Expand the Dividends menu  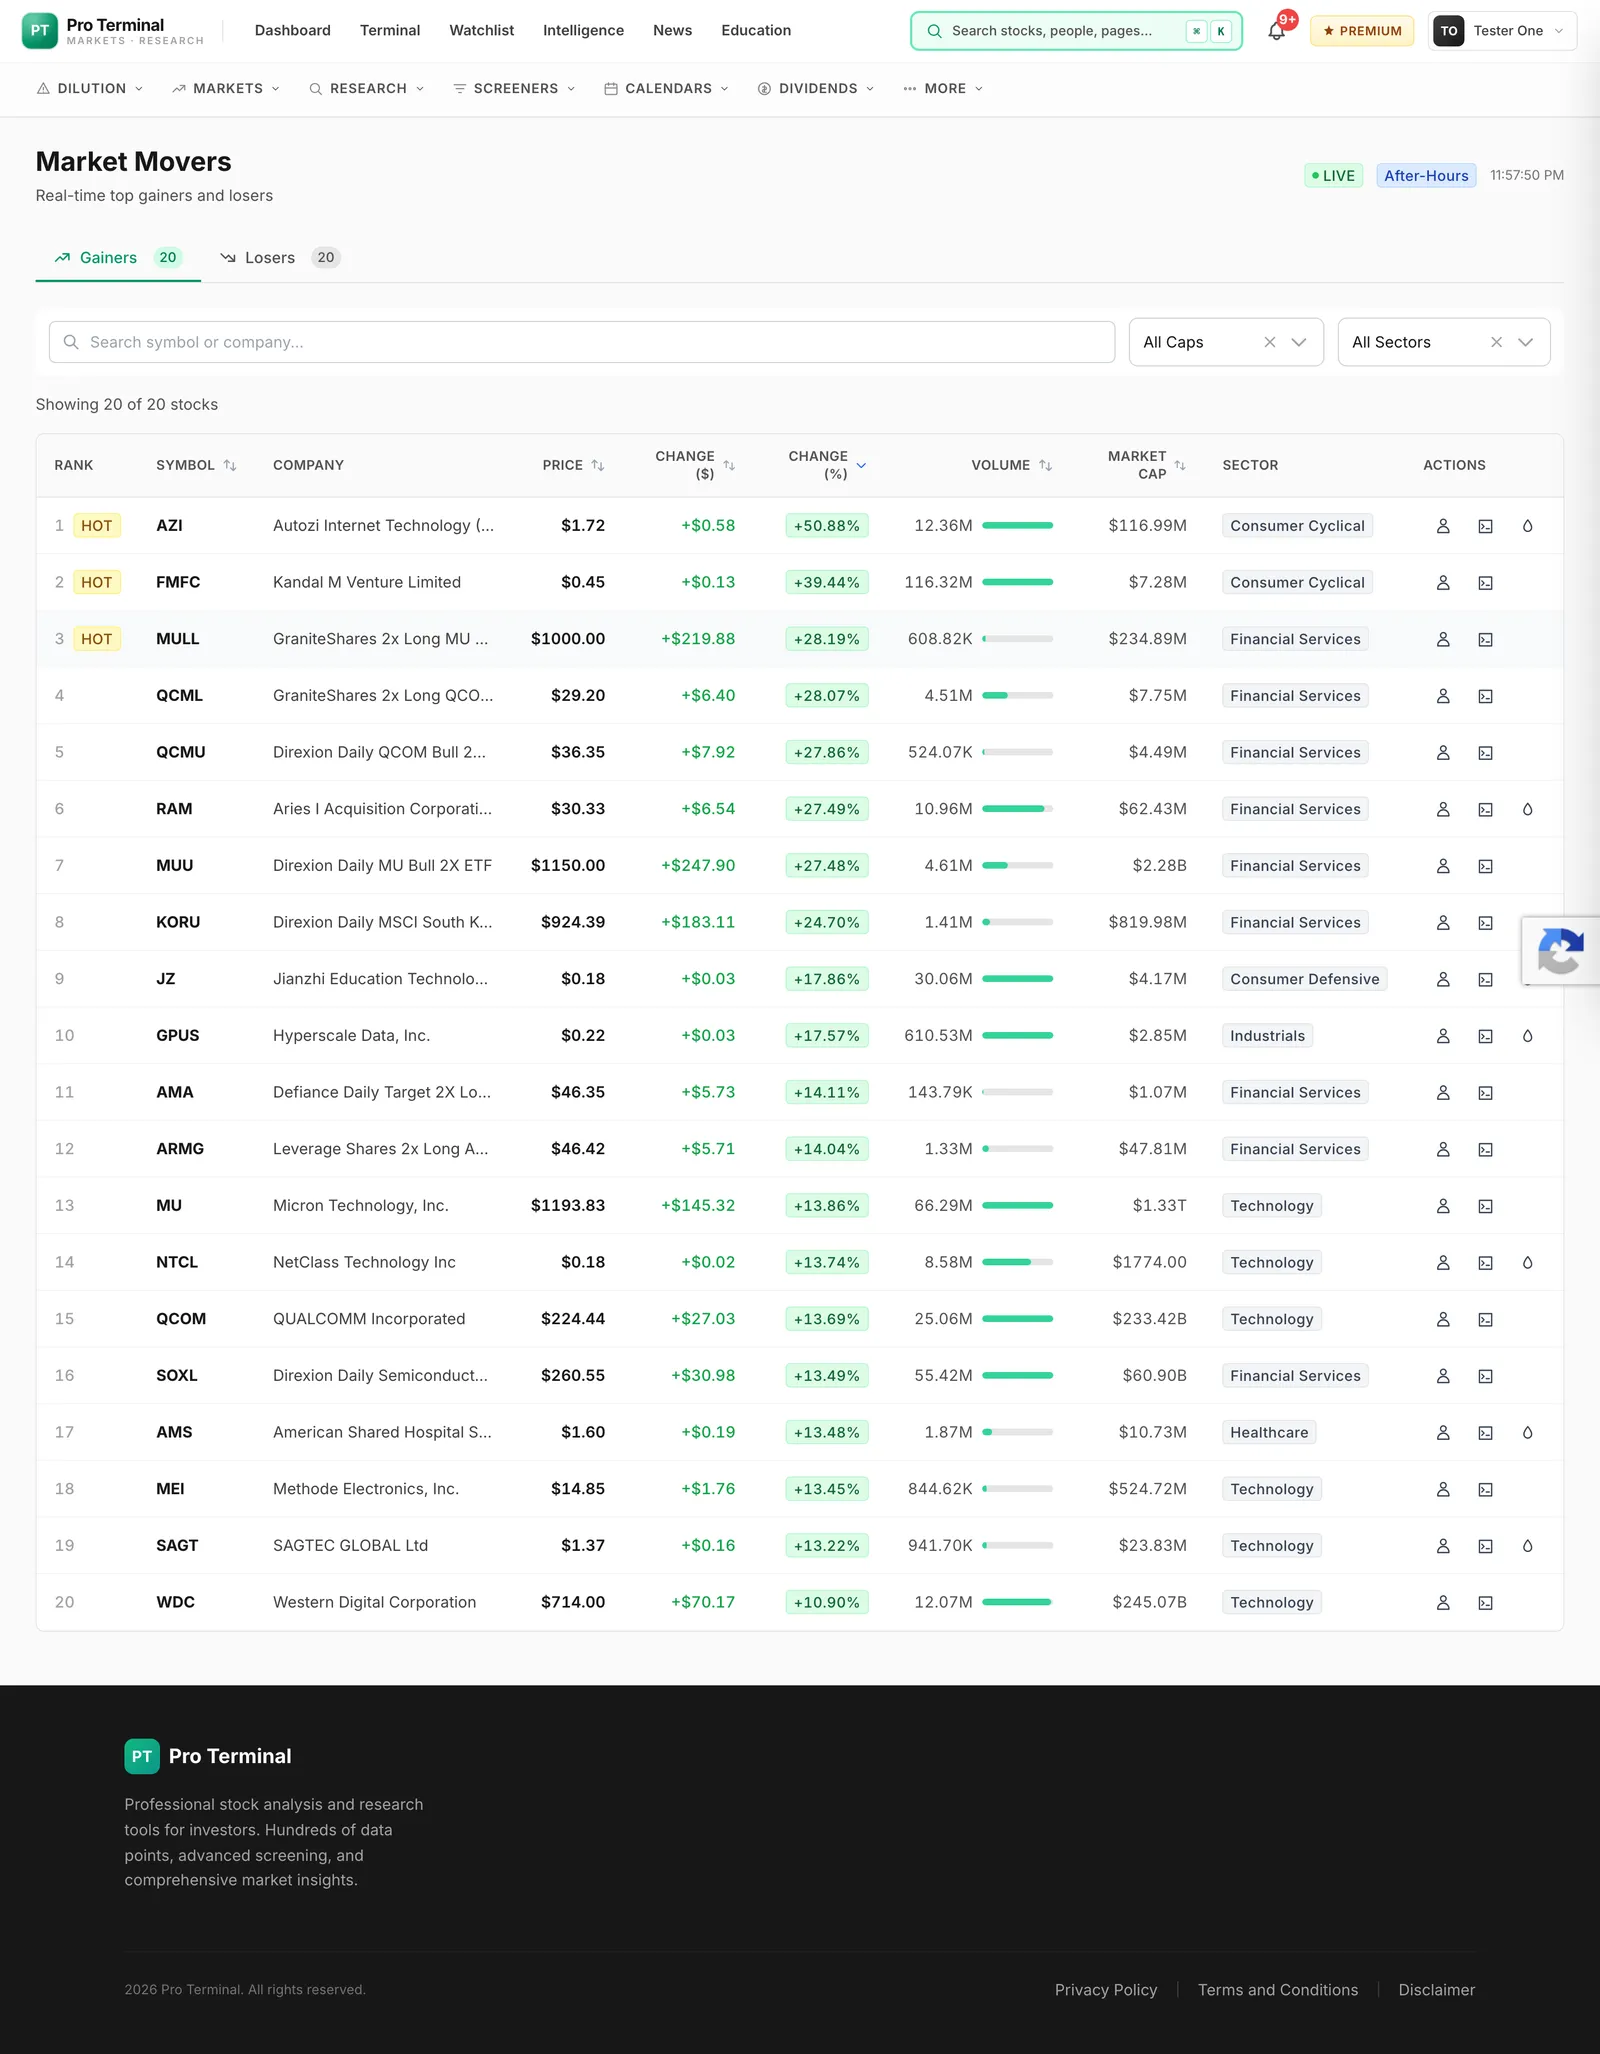(x=816, y=89)
